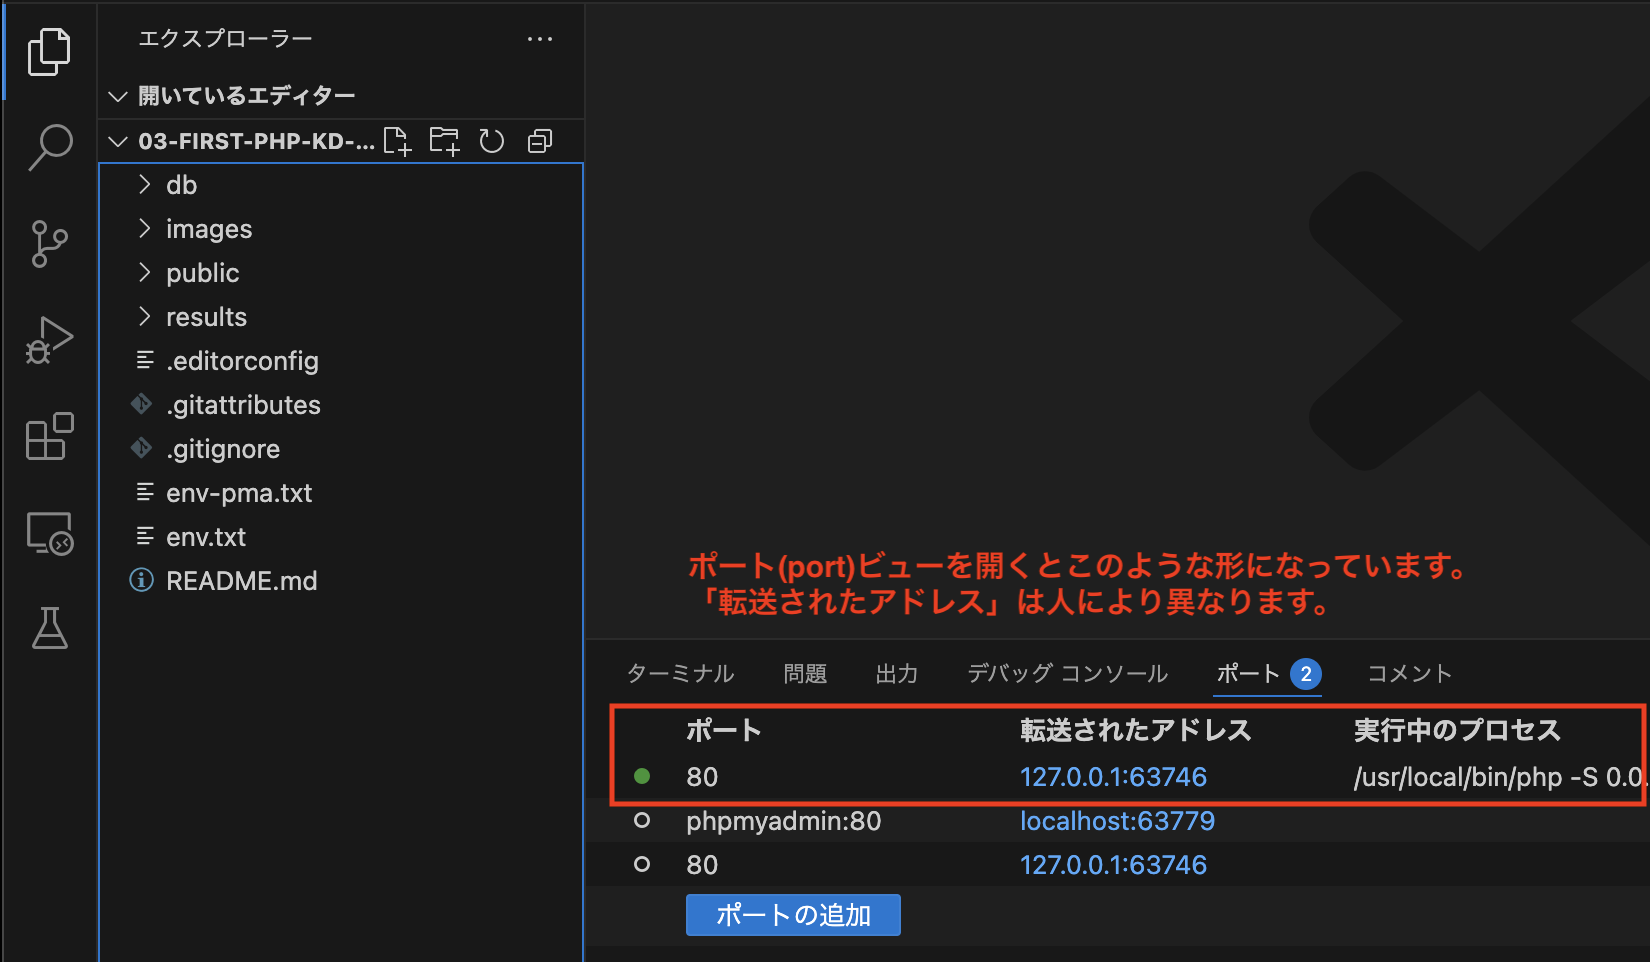1650x962 pixels.
Task: Refresh the Explorer file tree
Action: (491, 141)
